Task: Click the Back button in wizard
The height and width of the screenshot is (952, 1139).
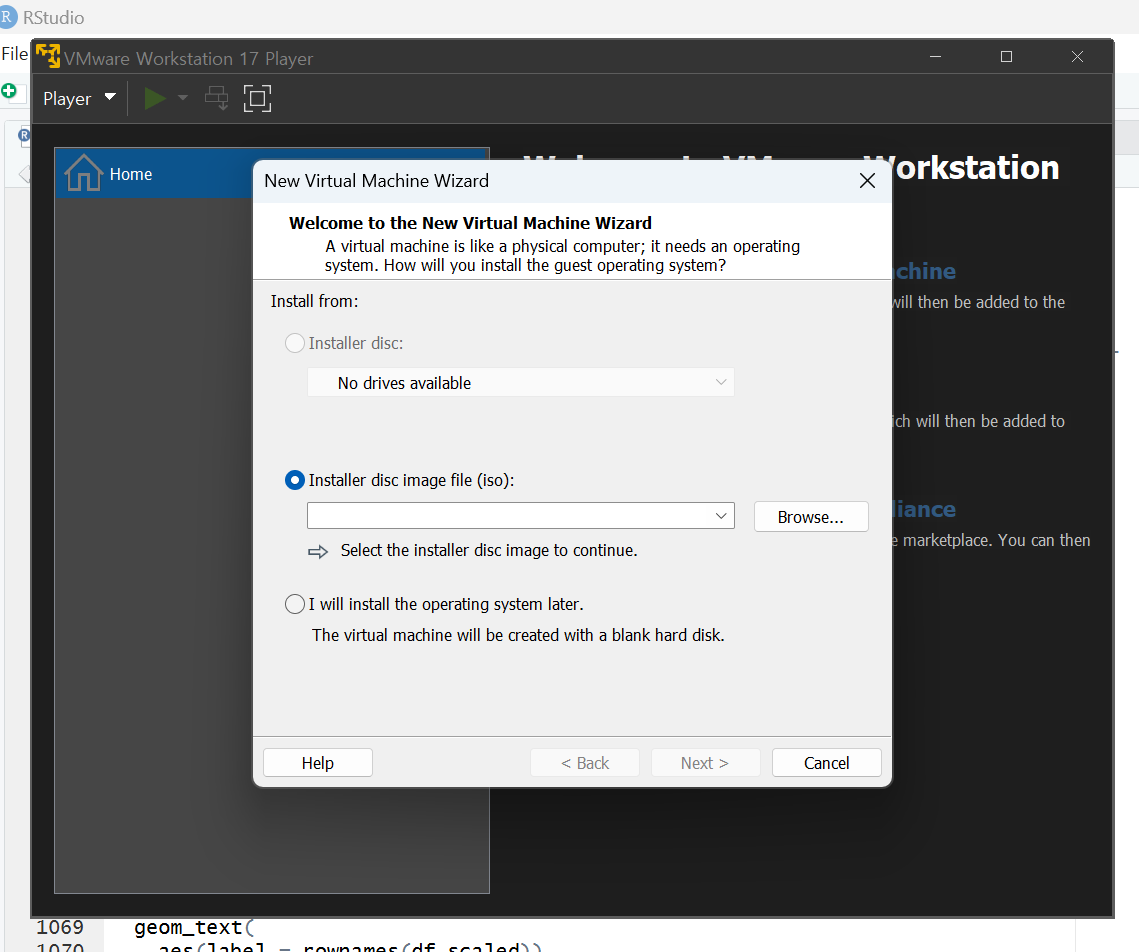Action: [585, 762]
